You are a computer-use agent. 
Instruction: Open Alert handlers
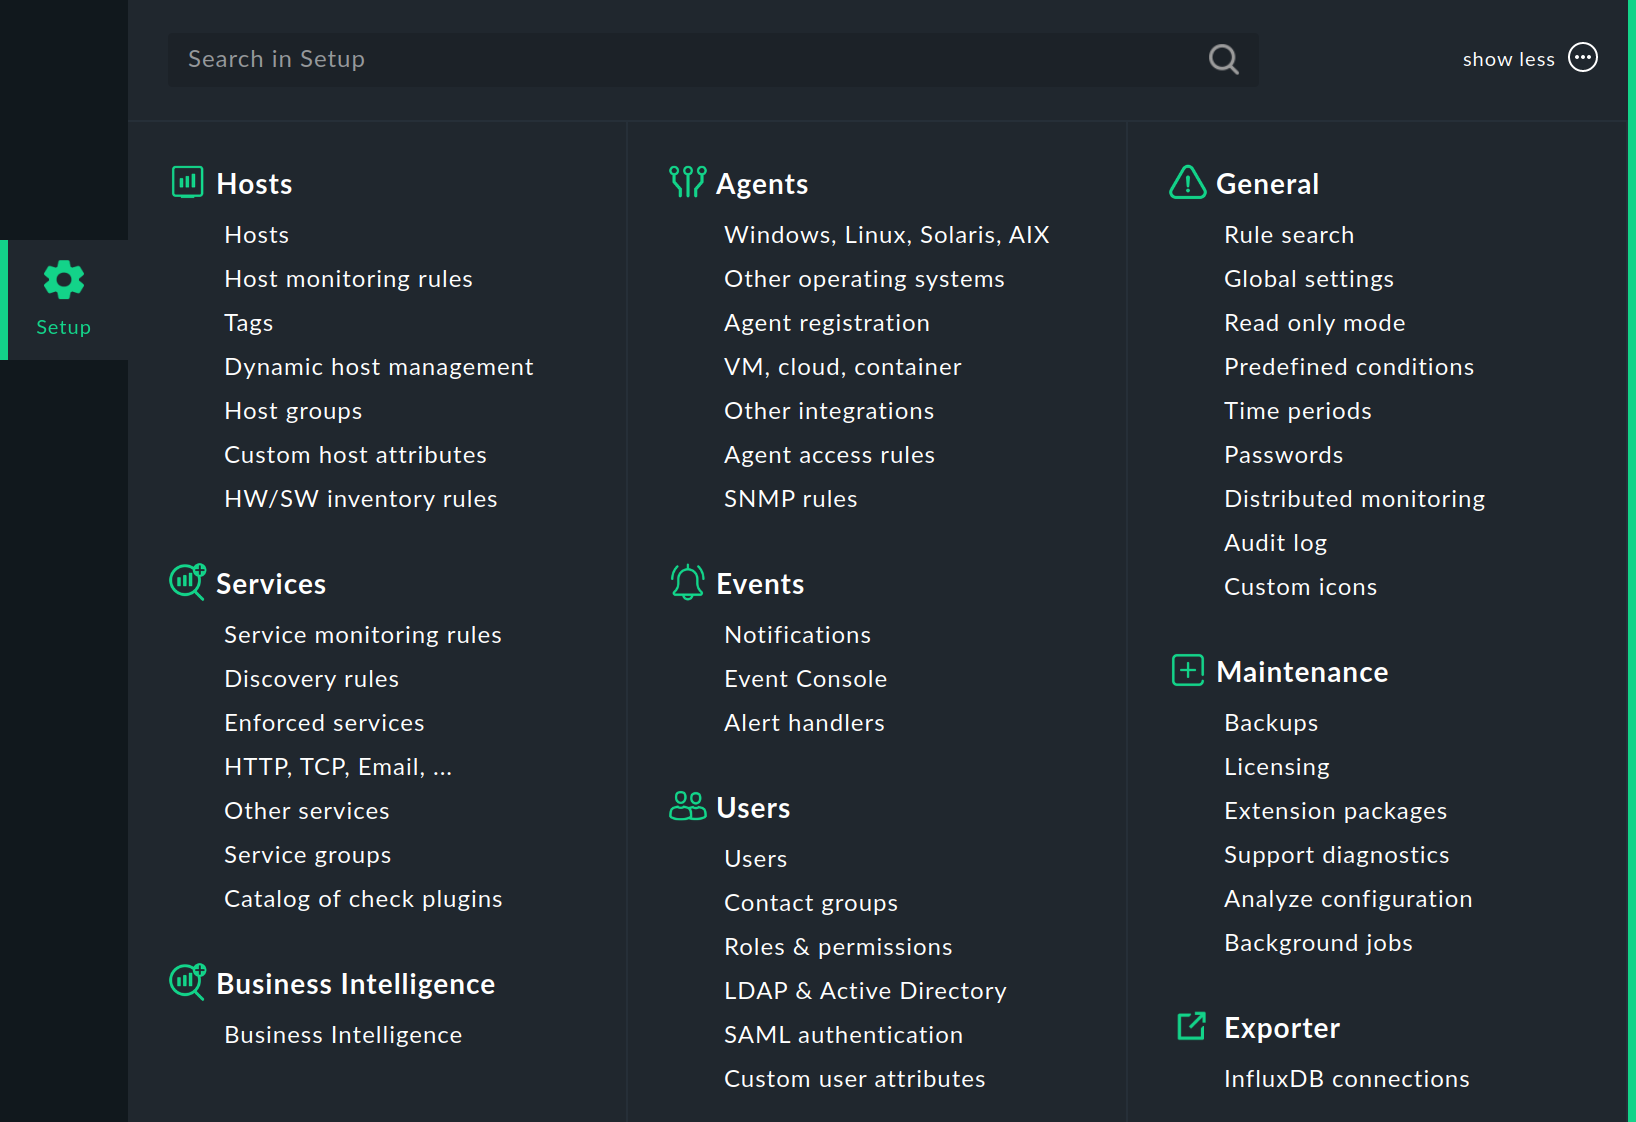(805, 723)
